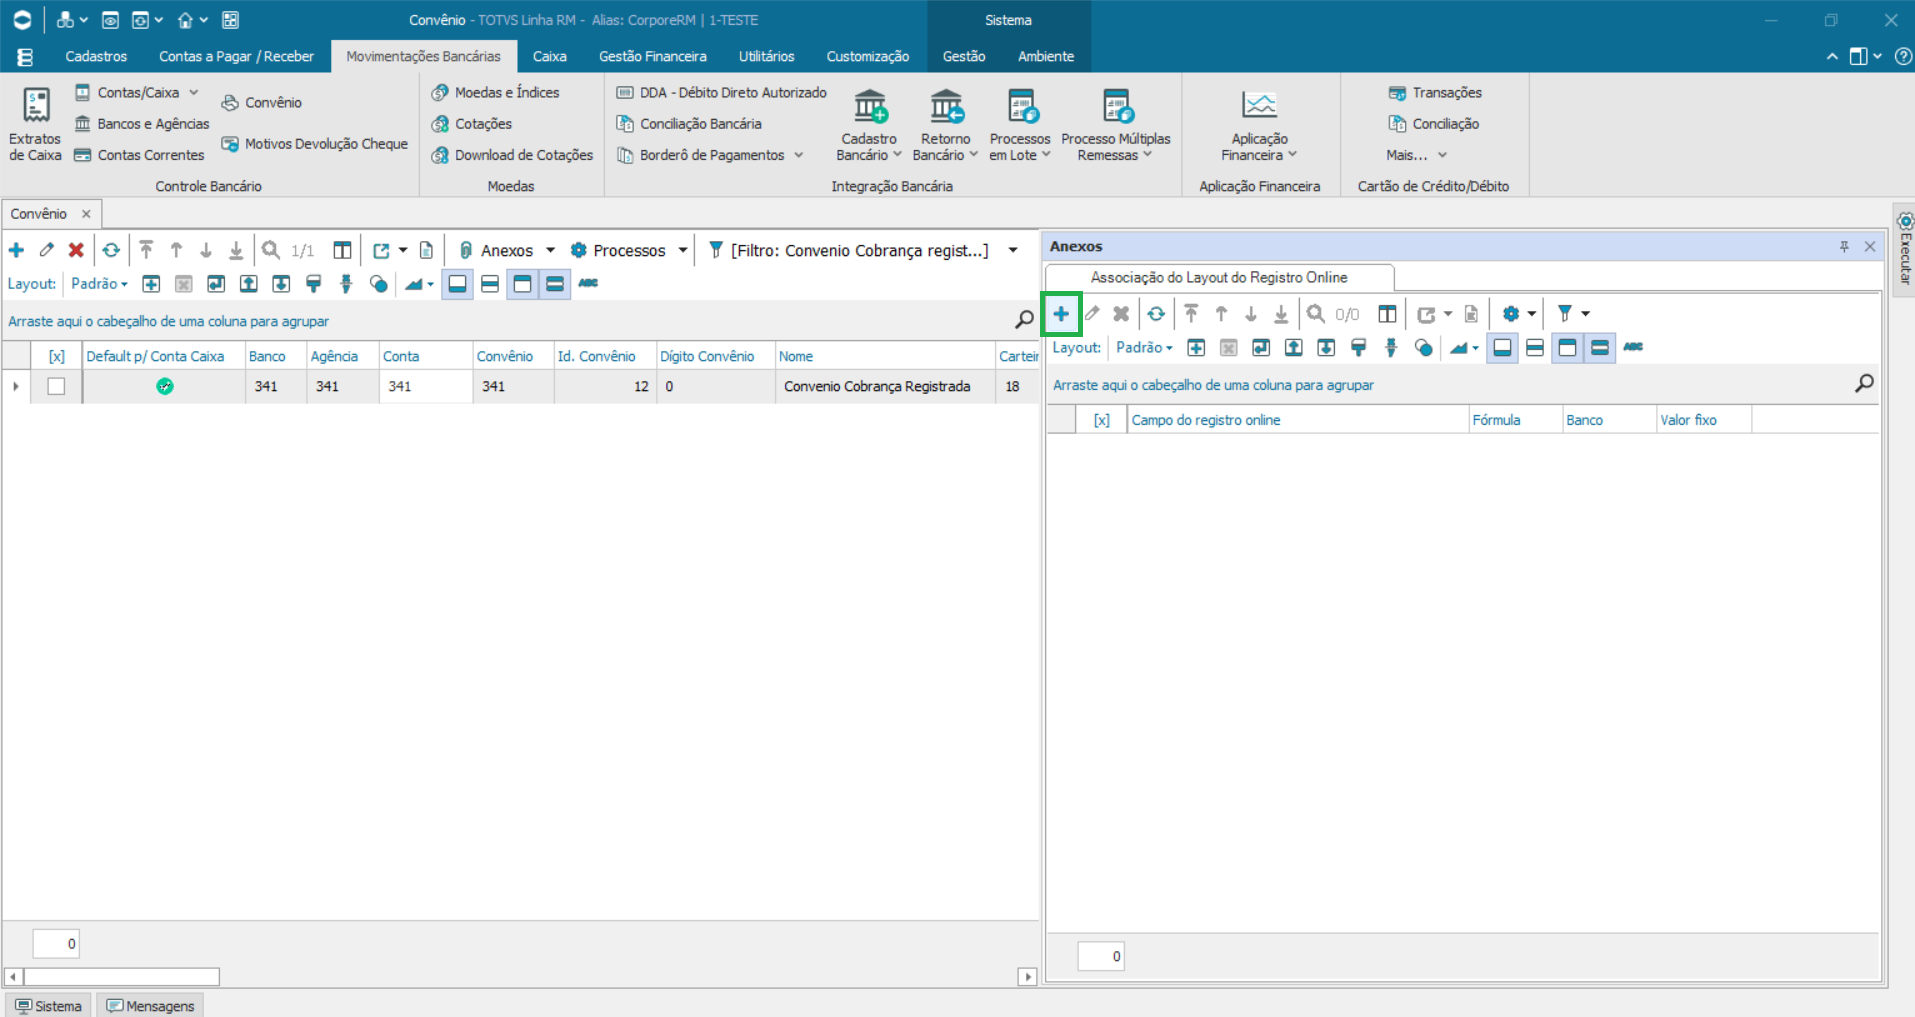1915x1017 pixels.
Task: Open the Aplicação Financeira dropdown
Action: point(1259,125)
